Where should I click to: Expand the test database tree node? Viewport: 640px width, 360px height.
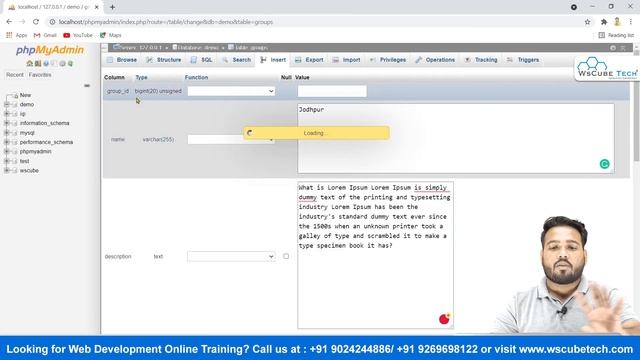tap(7, 161)
